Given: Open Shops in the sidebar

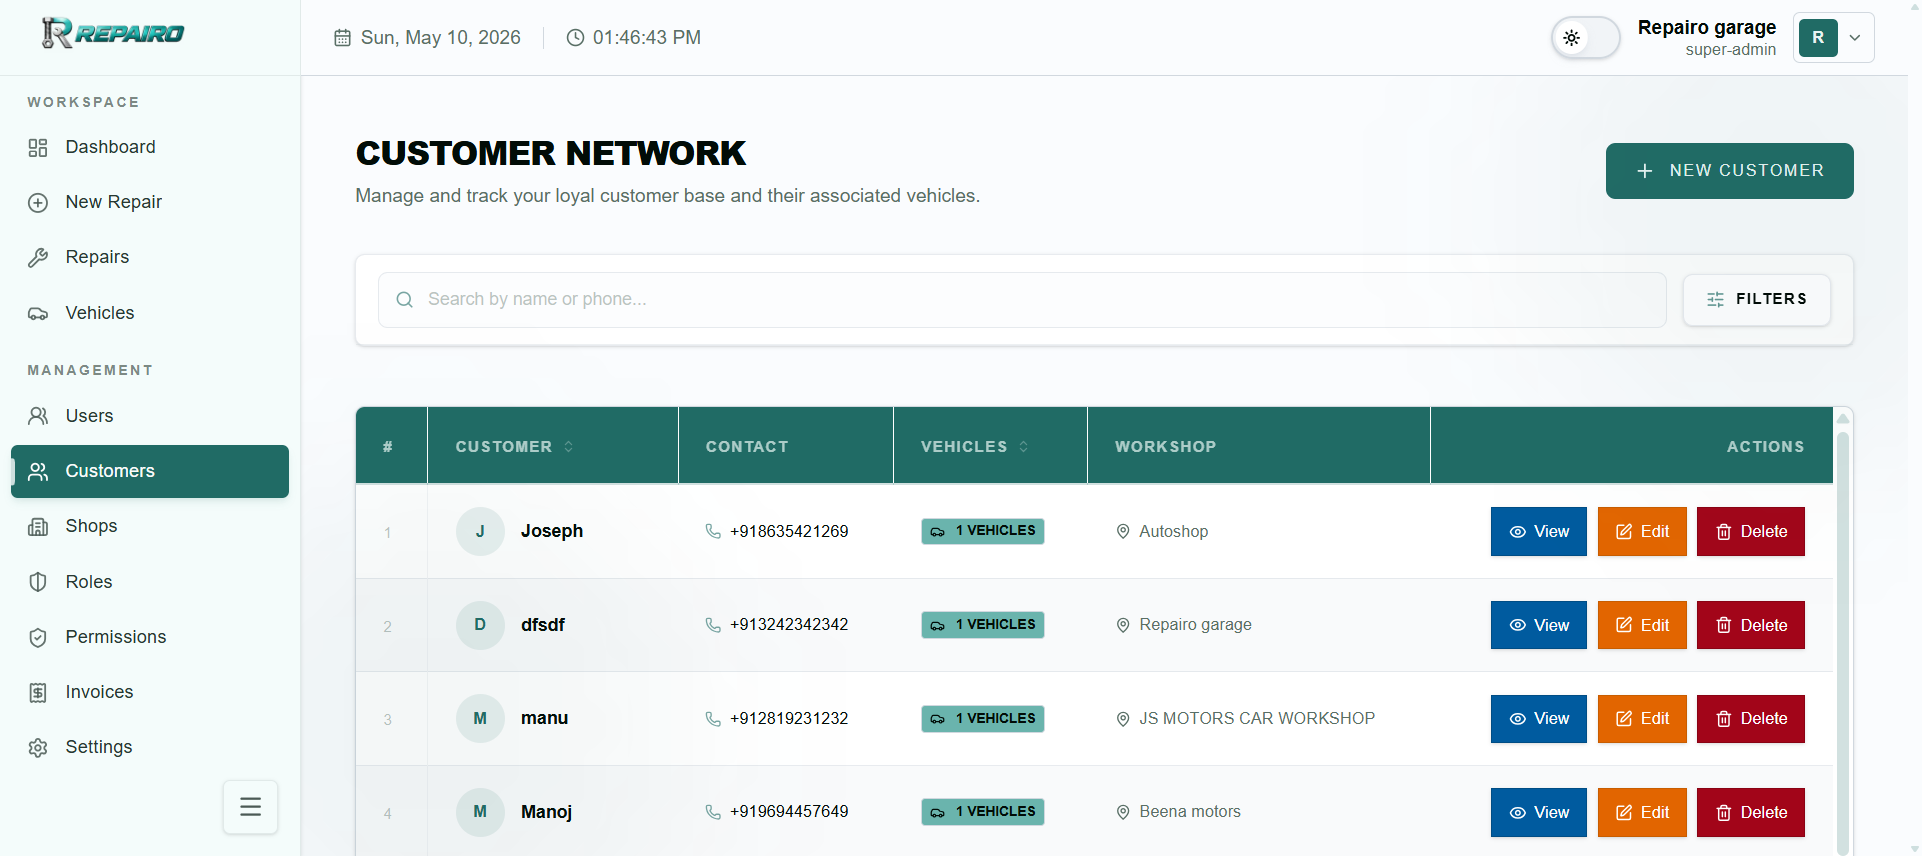Looking at the screenshot, I should tap(150, 526).
